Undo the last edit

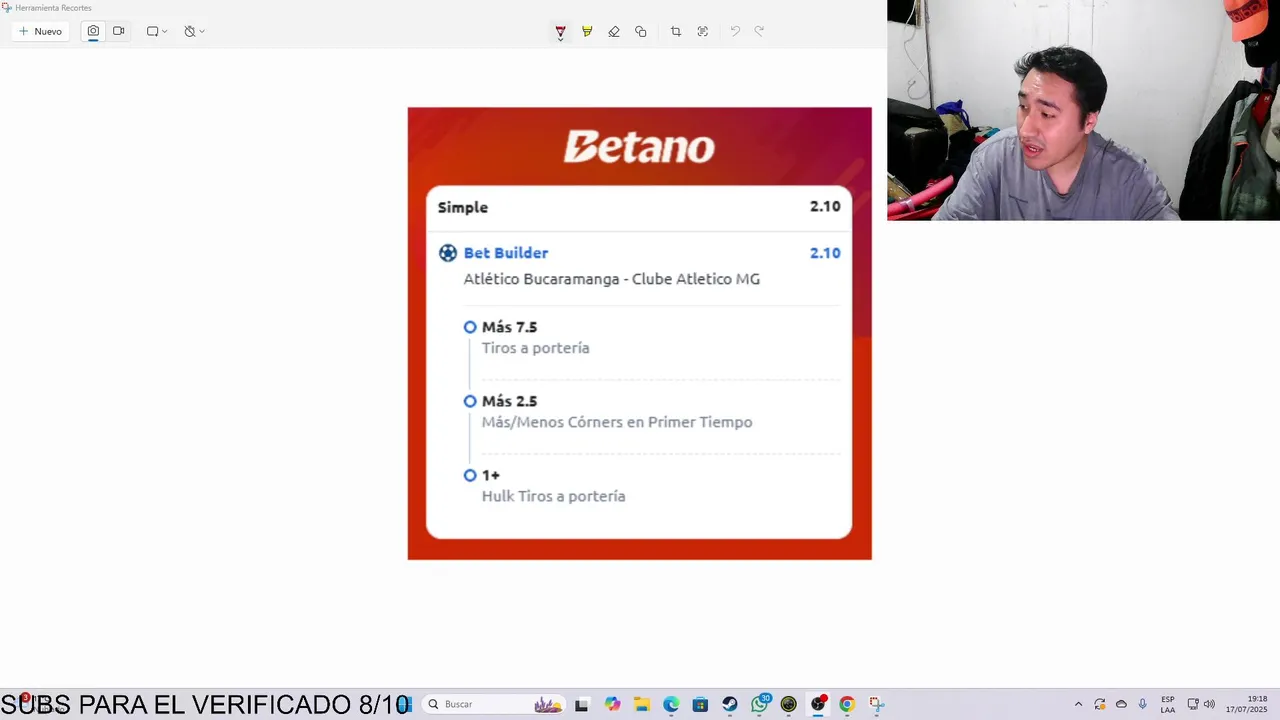click(735, 32)
